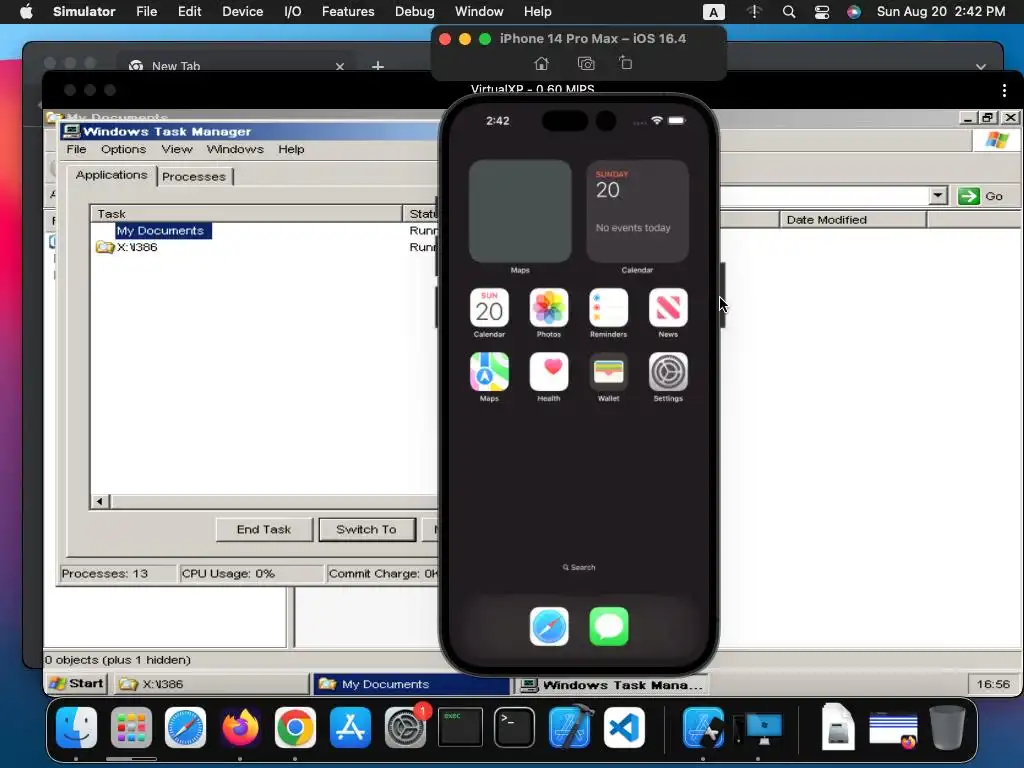Click the Simulator screenshot camera icon
Viewport: 1024px width, 768px height.
tap(586, 63)
